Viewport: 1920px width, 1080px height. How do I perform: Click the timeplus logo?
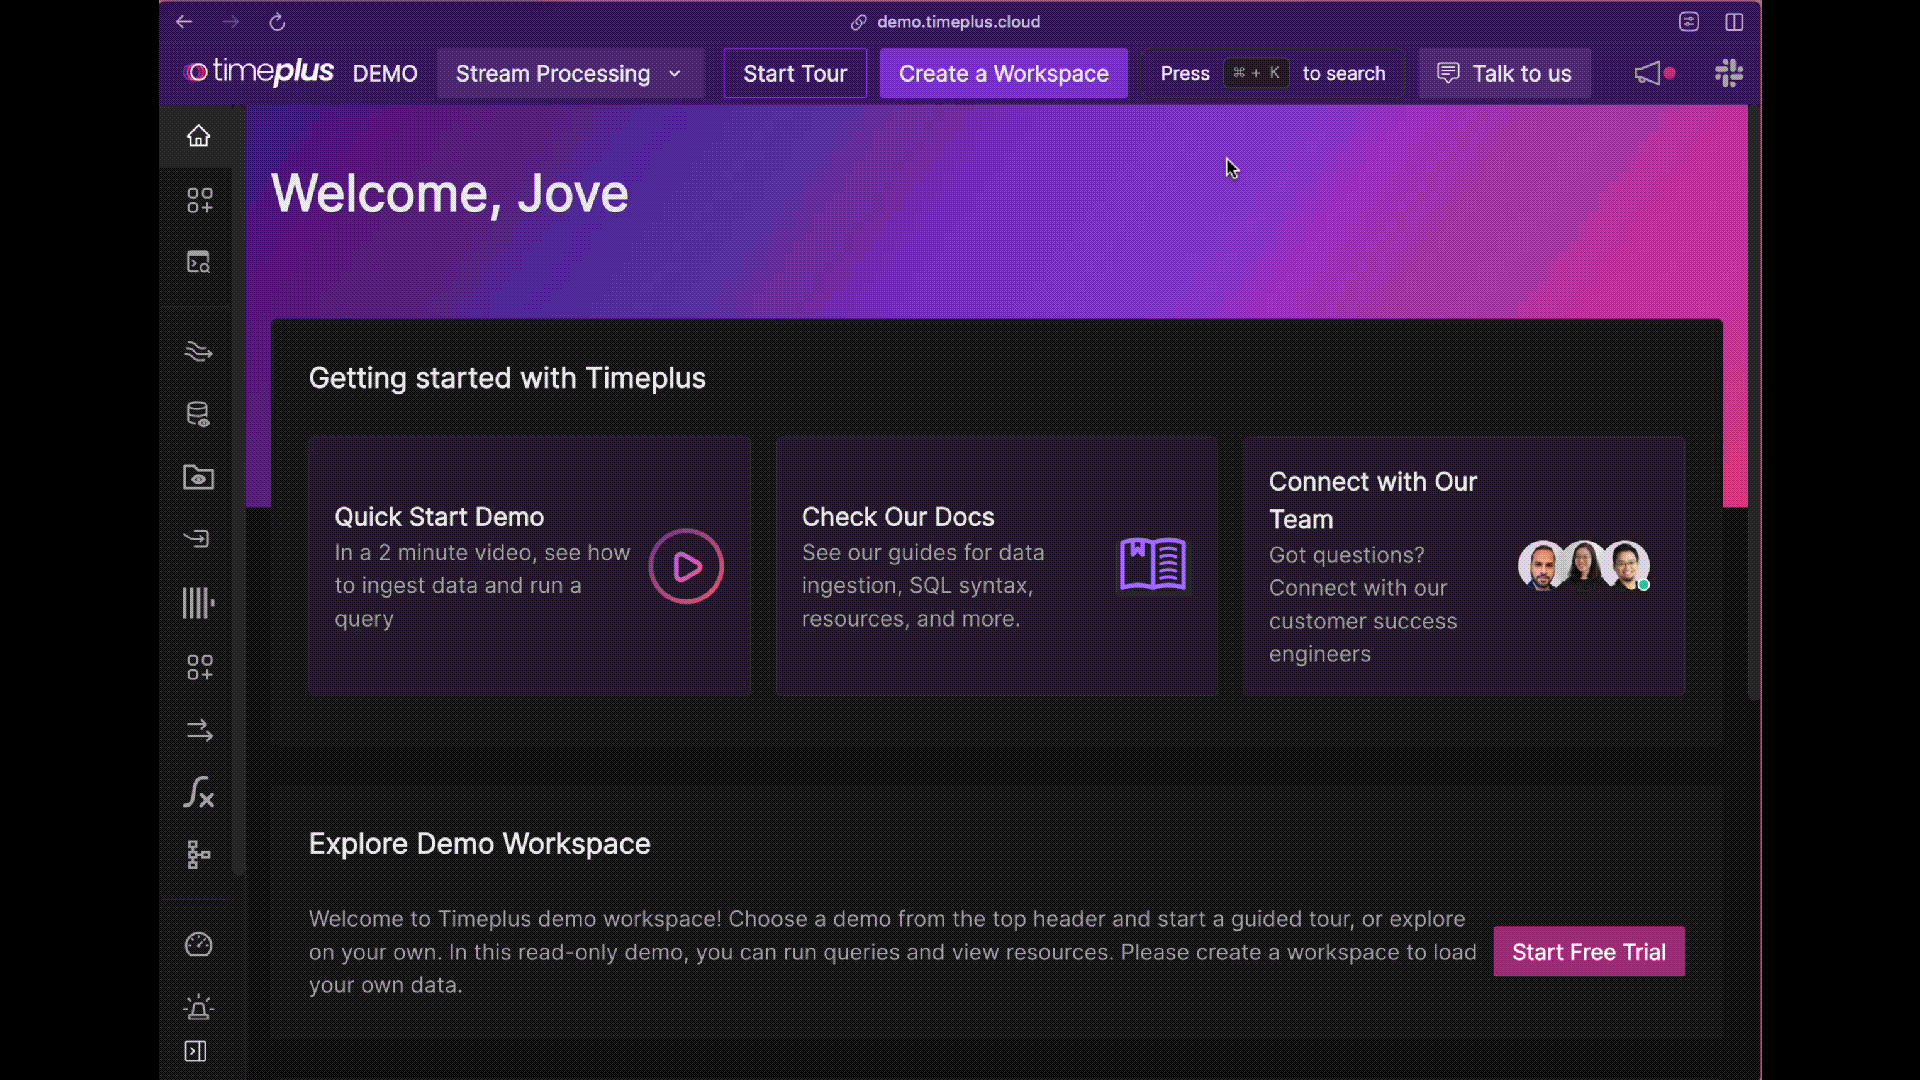260,72
